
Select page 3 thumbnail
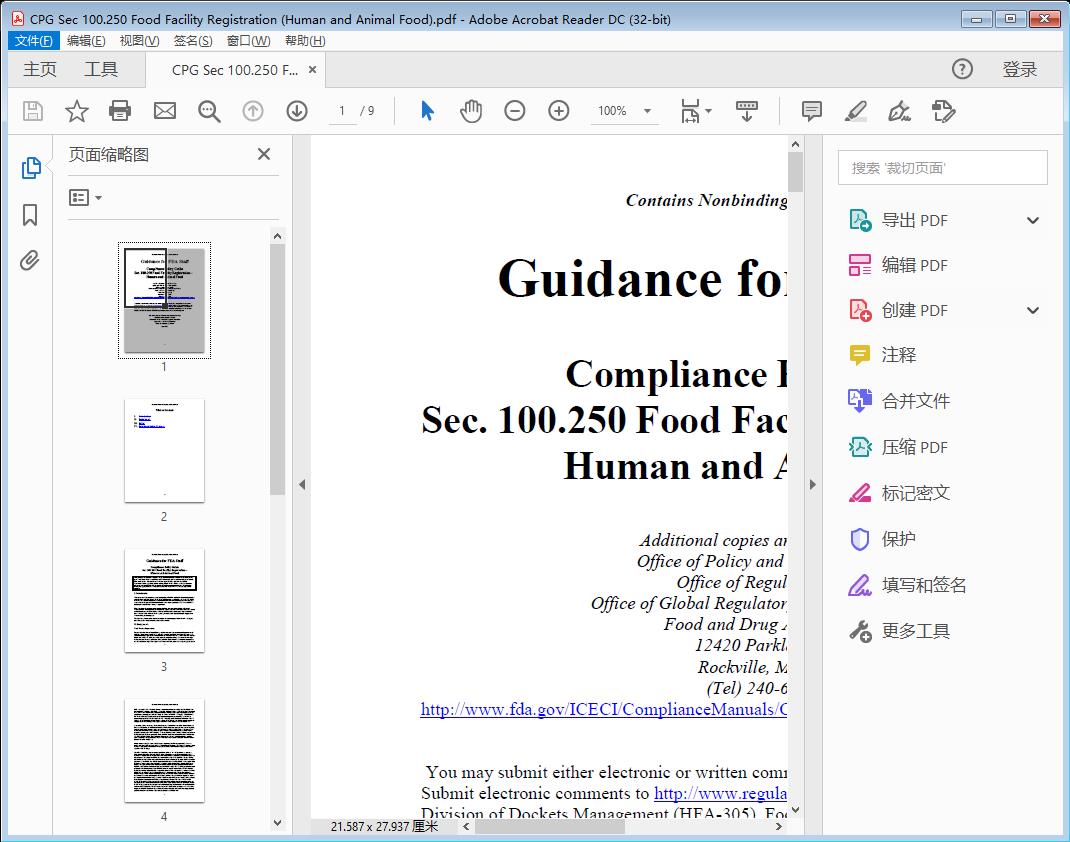pyautogui.click(x=164, y=600)
